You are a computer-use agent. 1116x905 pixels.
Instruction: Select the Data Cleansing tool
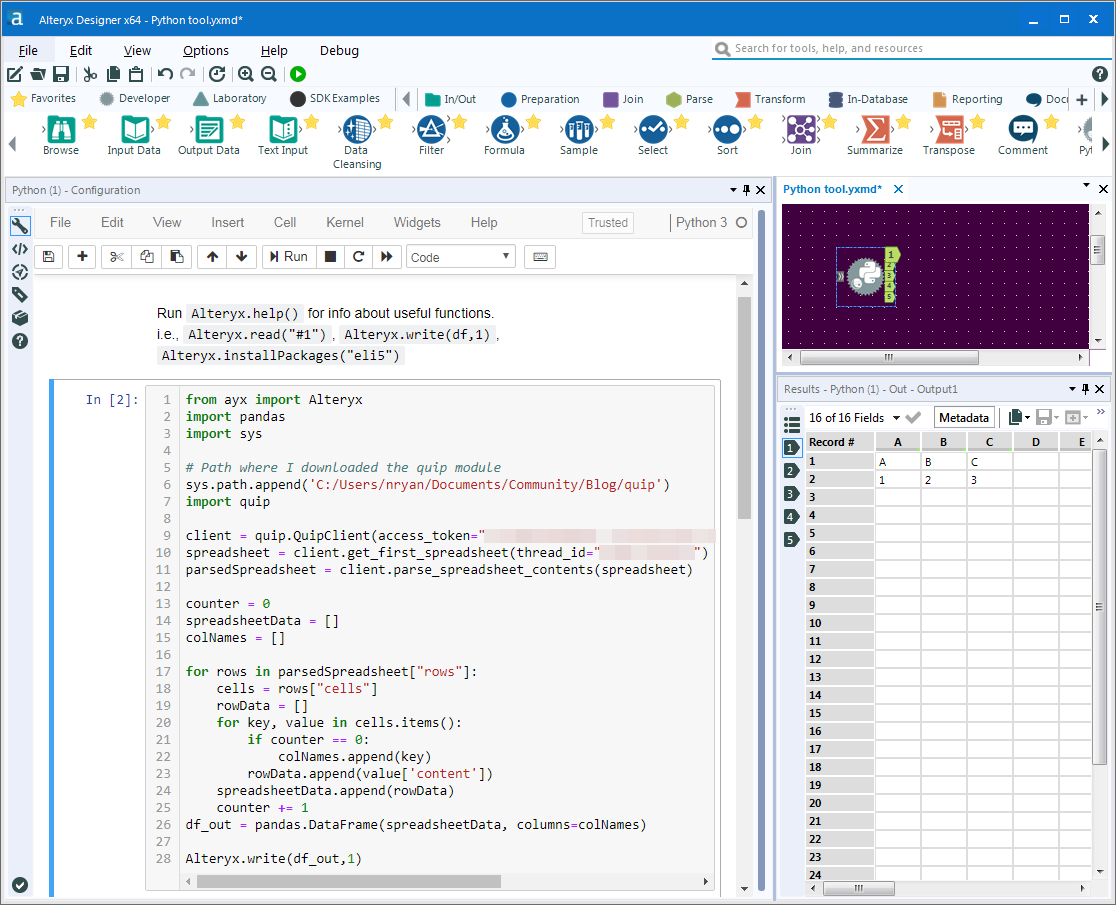[356, 130]
